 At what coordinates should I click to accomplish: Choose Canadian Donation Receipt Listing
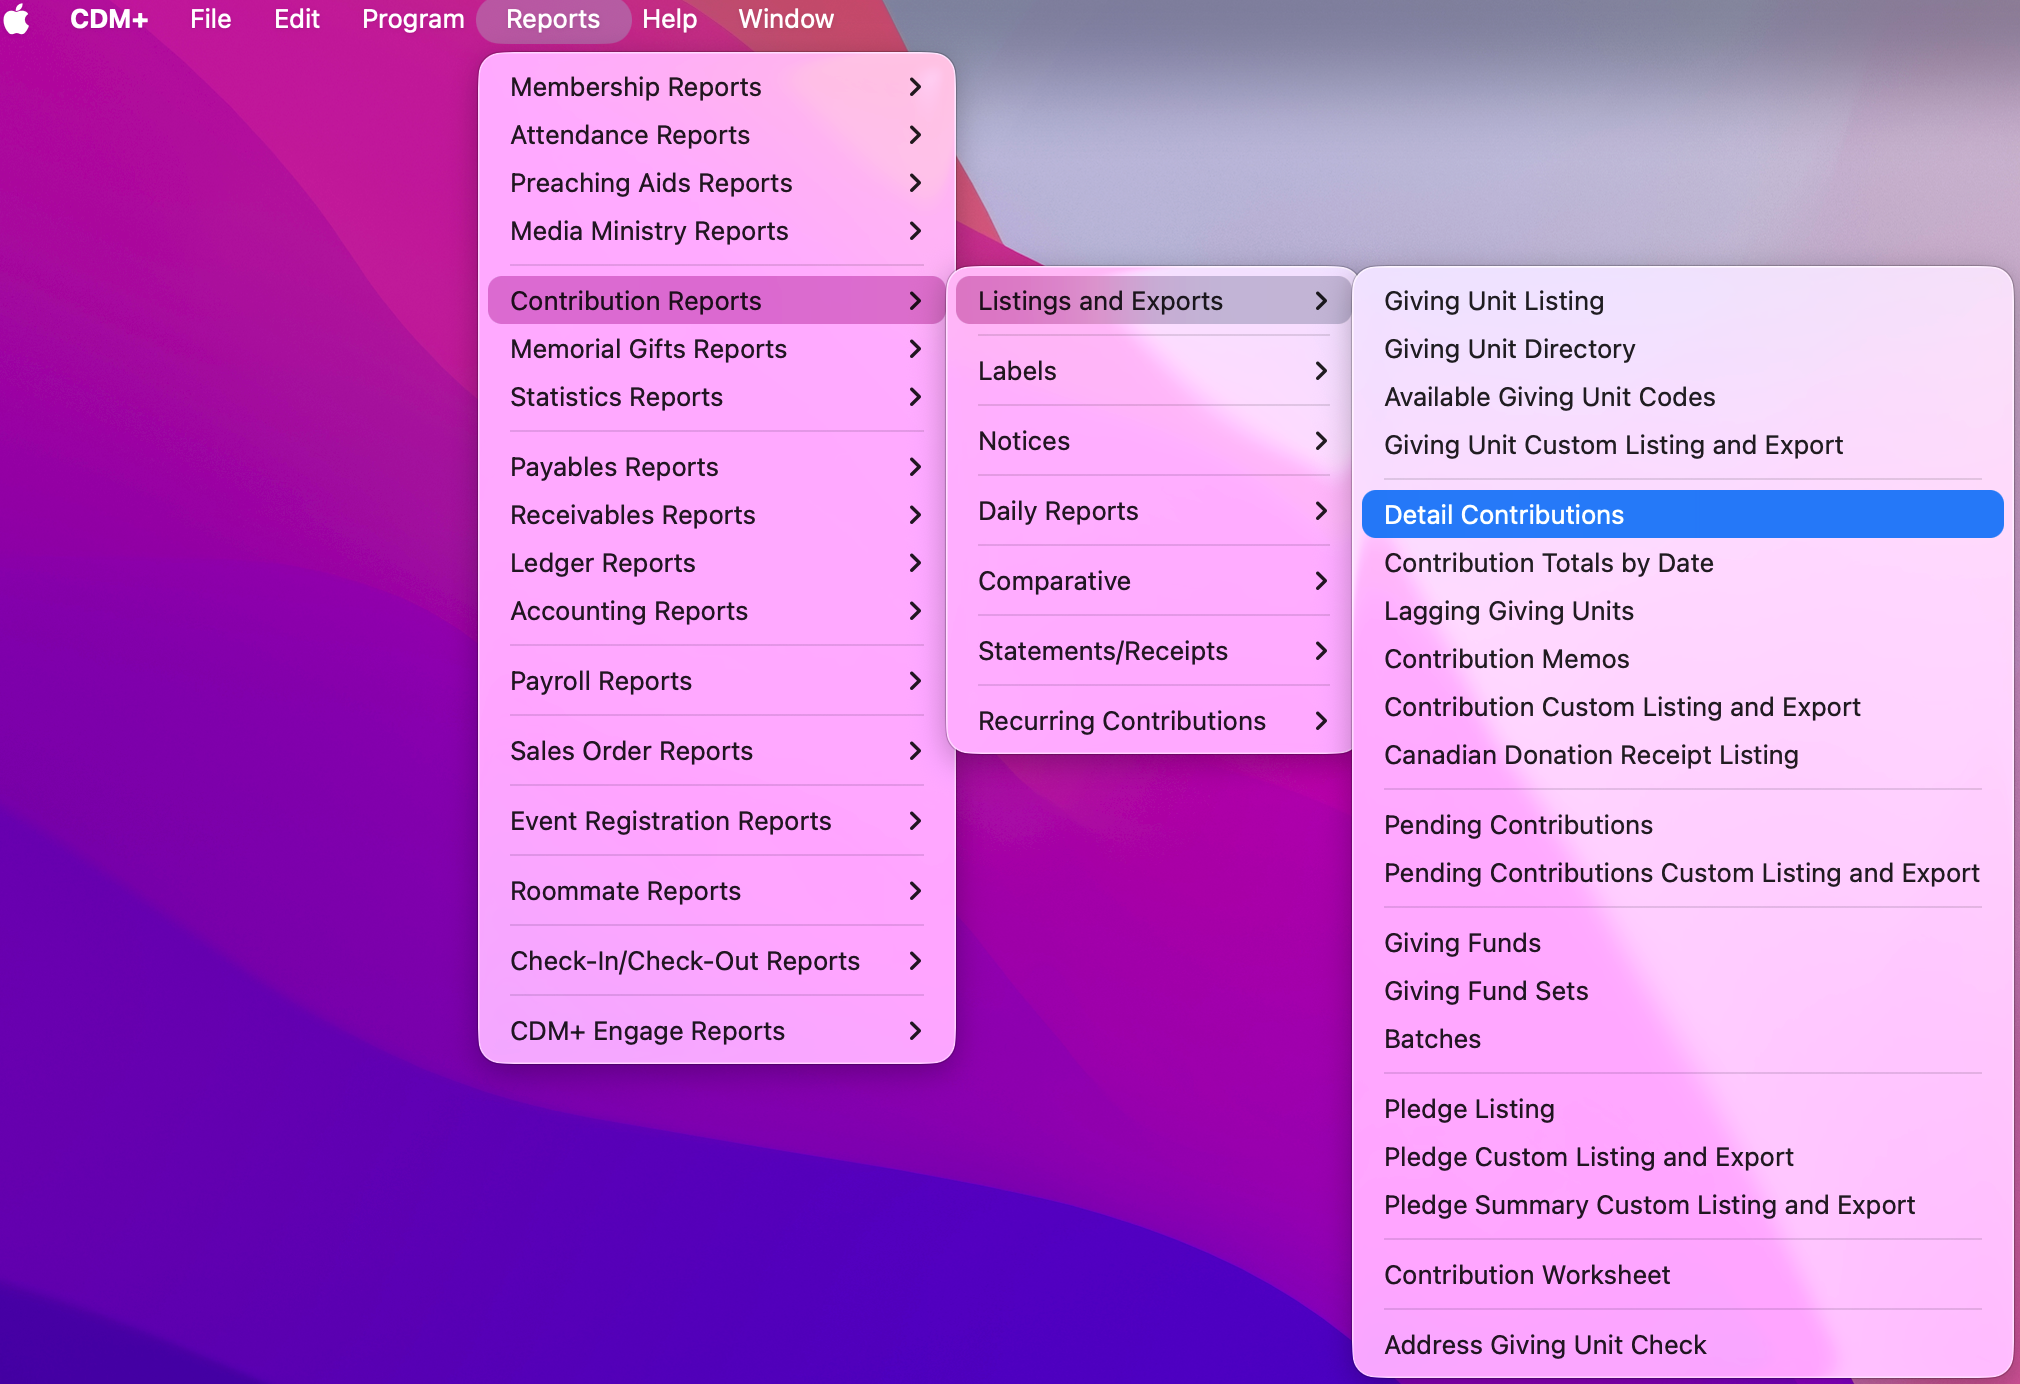click(1682, 755)
